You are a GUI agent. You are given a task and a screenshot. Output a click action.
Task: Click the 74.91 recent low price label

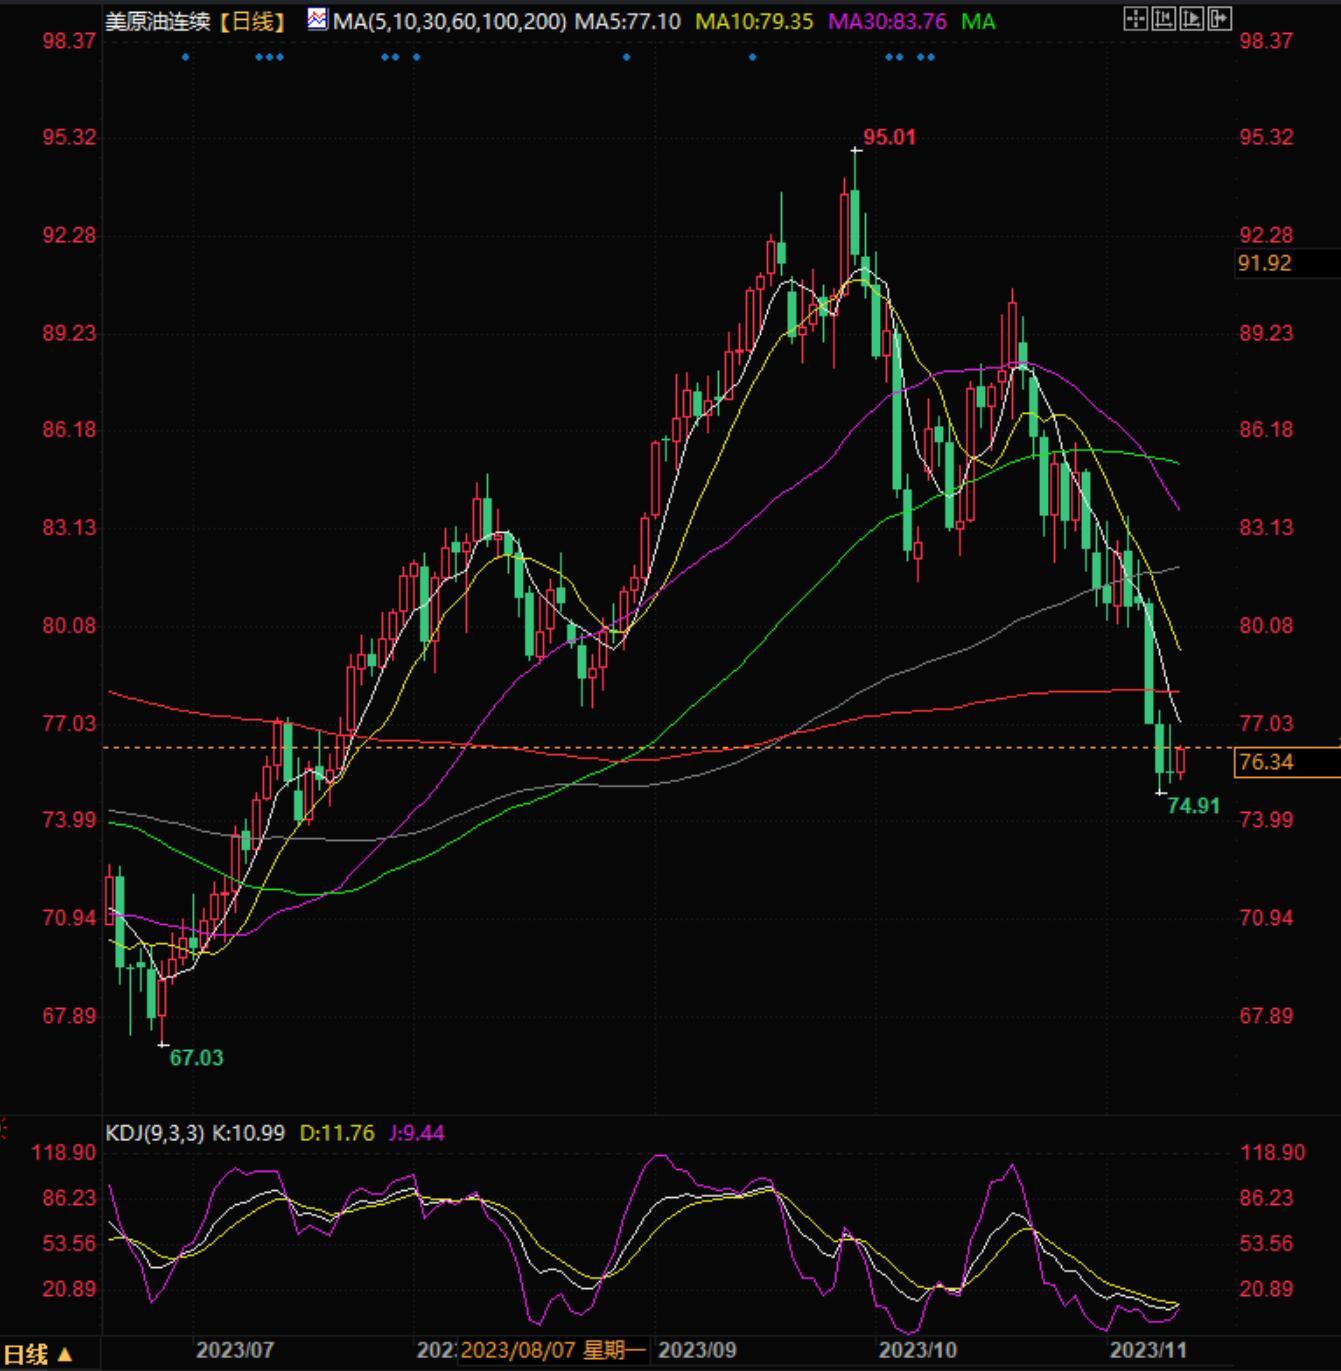(x=1194, y=806)
